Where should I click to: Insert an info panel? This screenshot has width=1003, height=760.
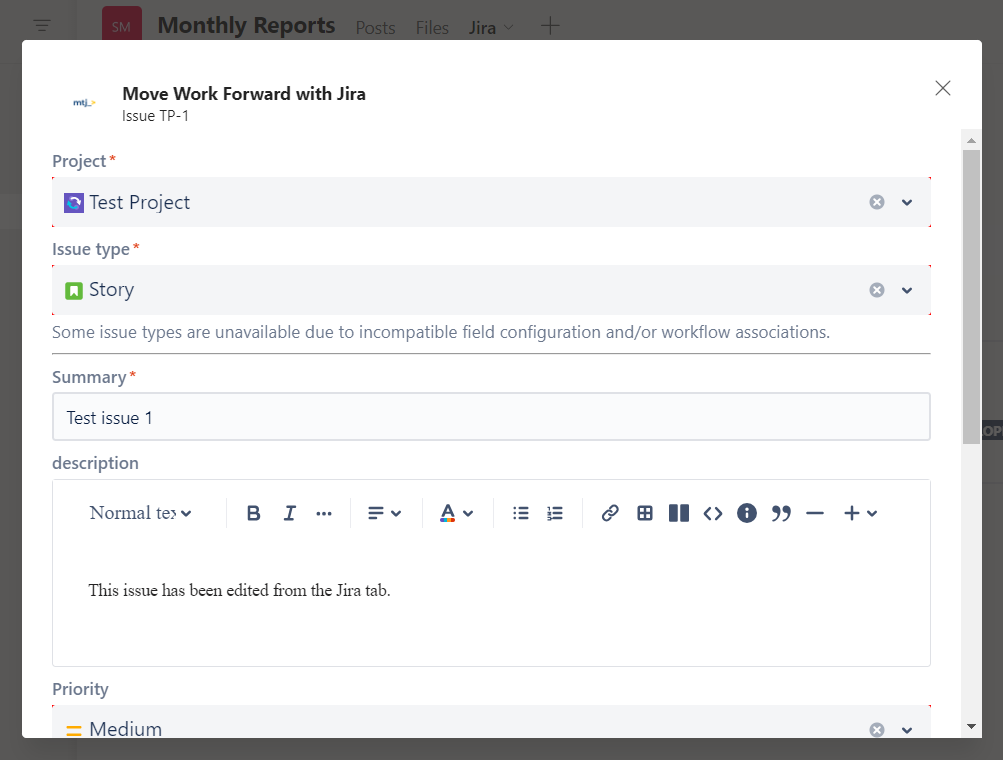point(747,513)
